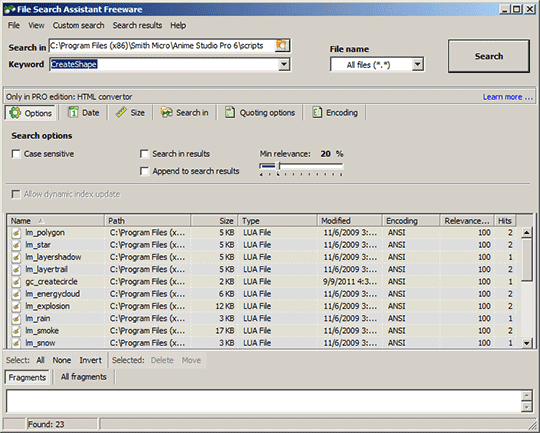Click the file icon of lm_layershadow row

tap(16, 257)
